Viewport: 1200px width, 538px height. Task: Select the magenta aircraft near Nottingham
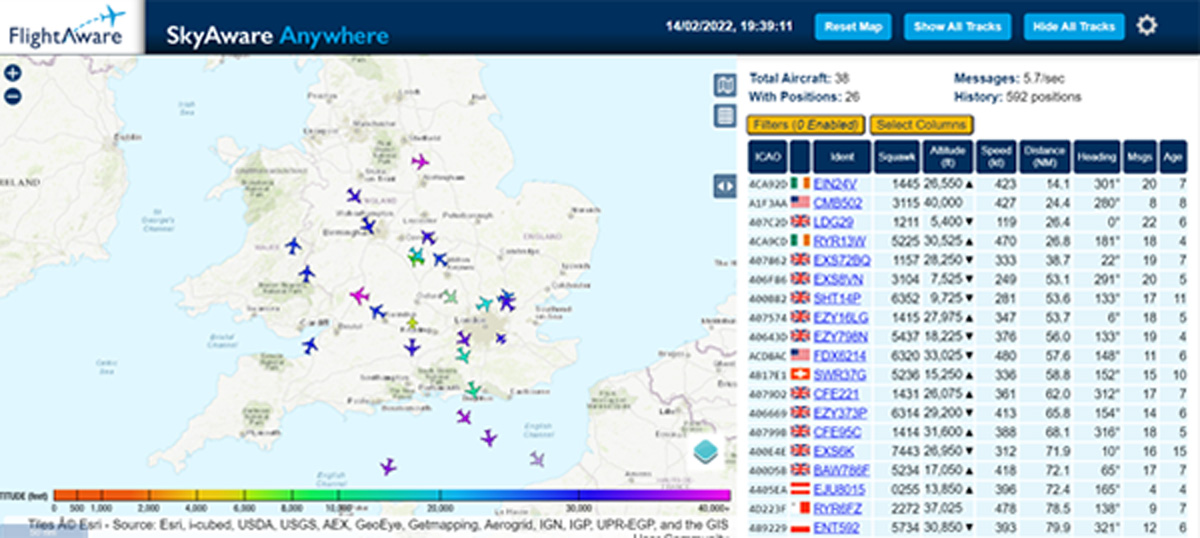pyautogui.click(x=420, y=162)
